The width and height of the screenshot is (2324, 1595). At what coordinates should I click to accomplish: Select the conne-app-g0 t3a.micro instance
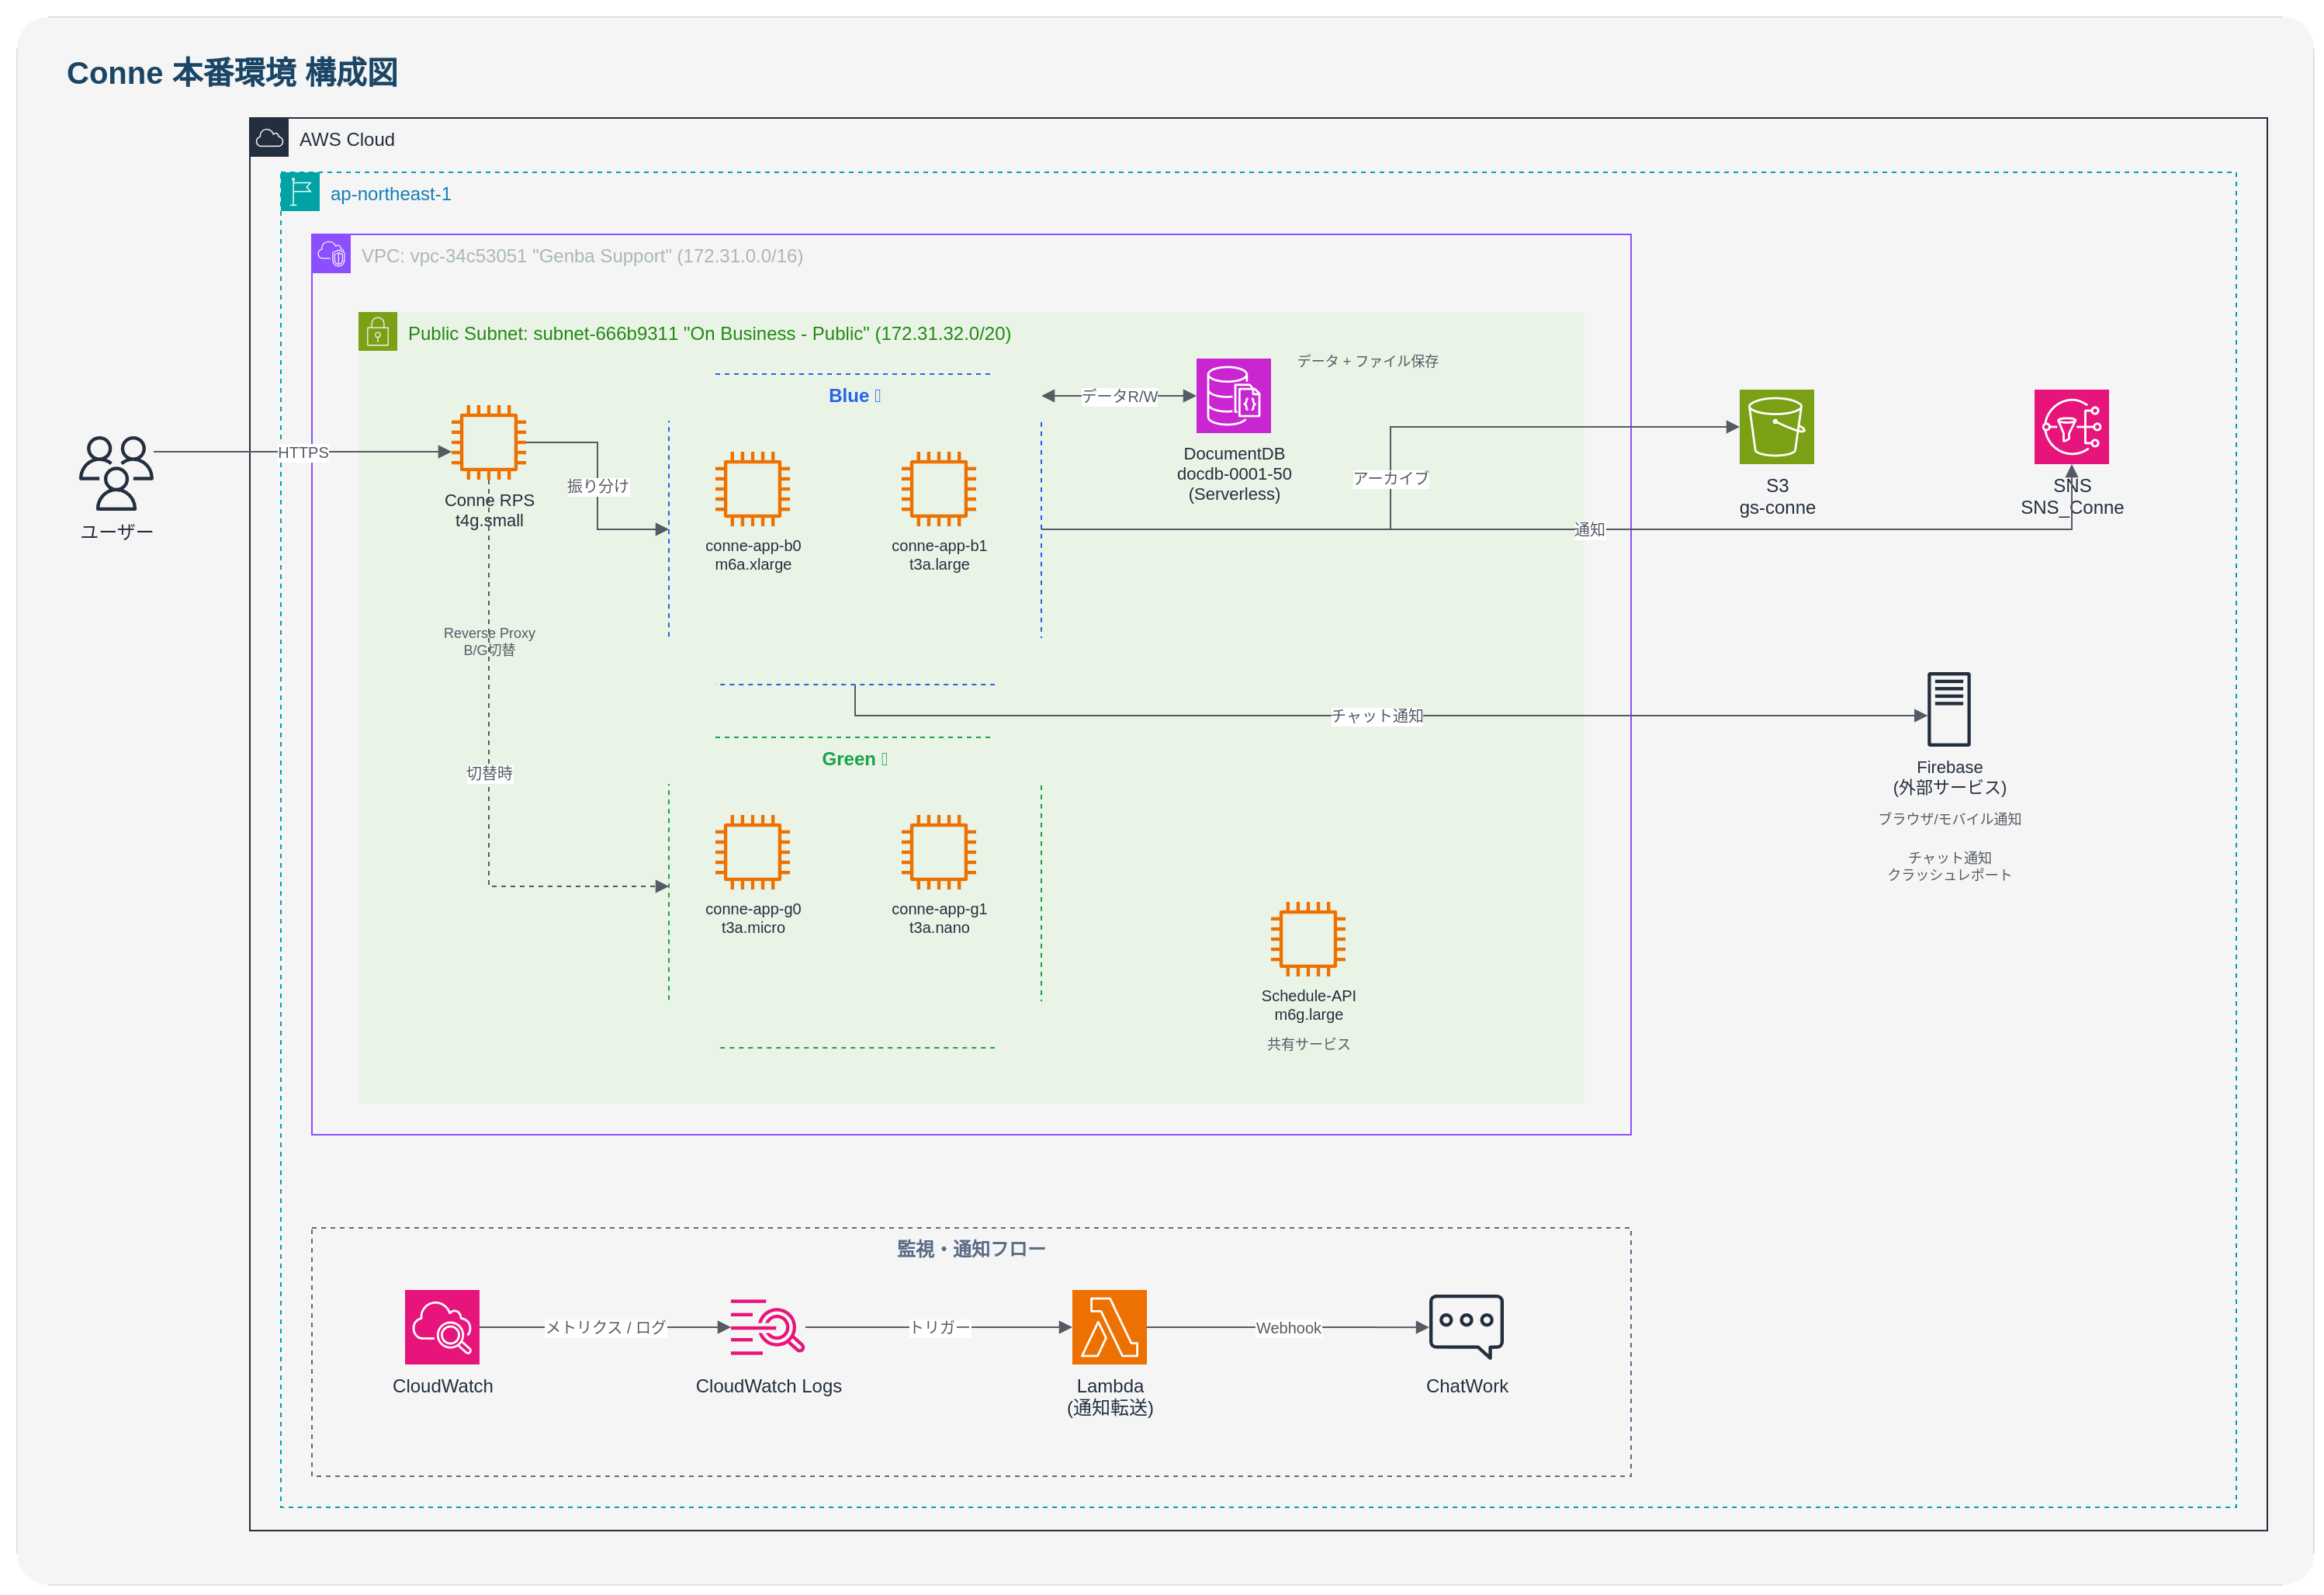pos(752,852)
